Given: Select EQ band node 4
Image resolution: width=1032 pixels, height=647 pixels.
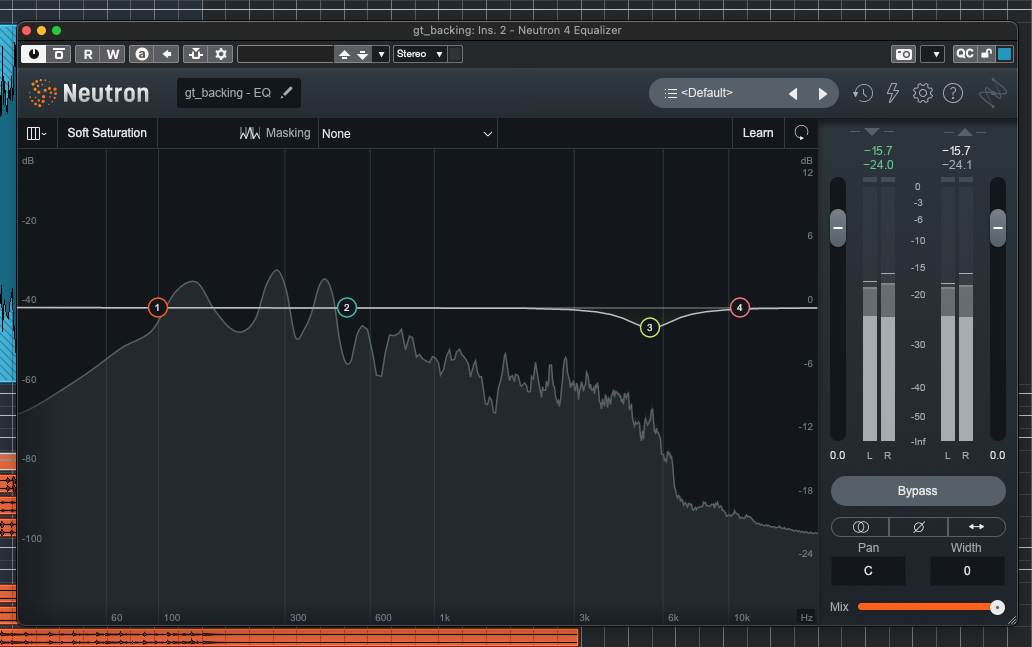Looking at the screenshot, I should [x=740, y=307].
